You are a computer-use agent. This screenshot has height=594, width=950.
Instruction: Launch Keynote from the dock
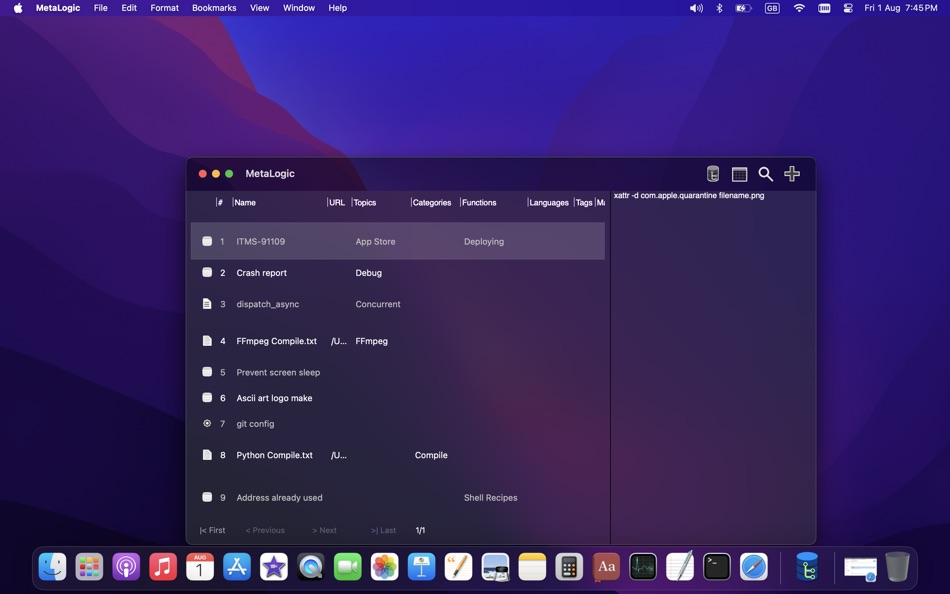422,567
